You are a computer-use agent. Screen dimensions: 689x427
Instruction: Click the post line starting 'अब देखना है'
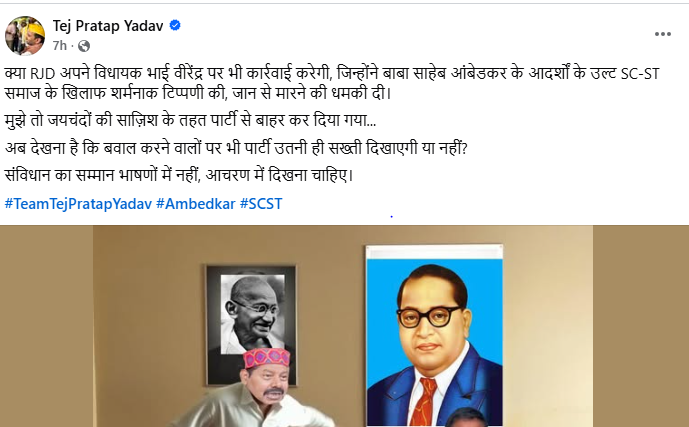[x=236, y=148]
